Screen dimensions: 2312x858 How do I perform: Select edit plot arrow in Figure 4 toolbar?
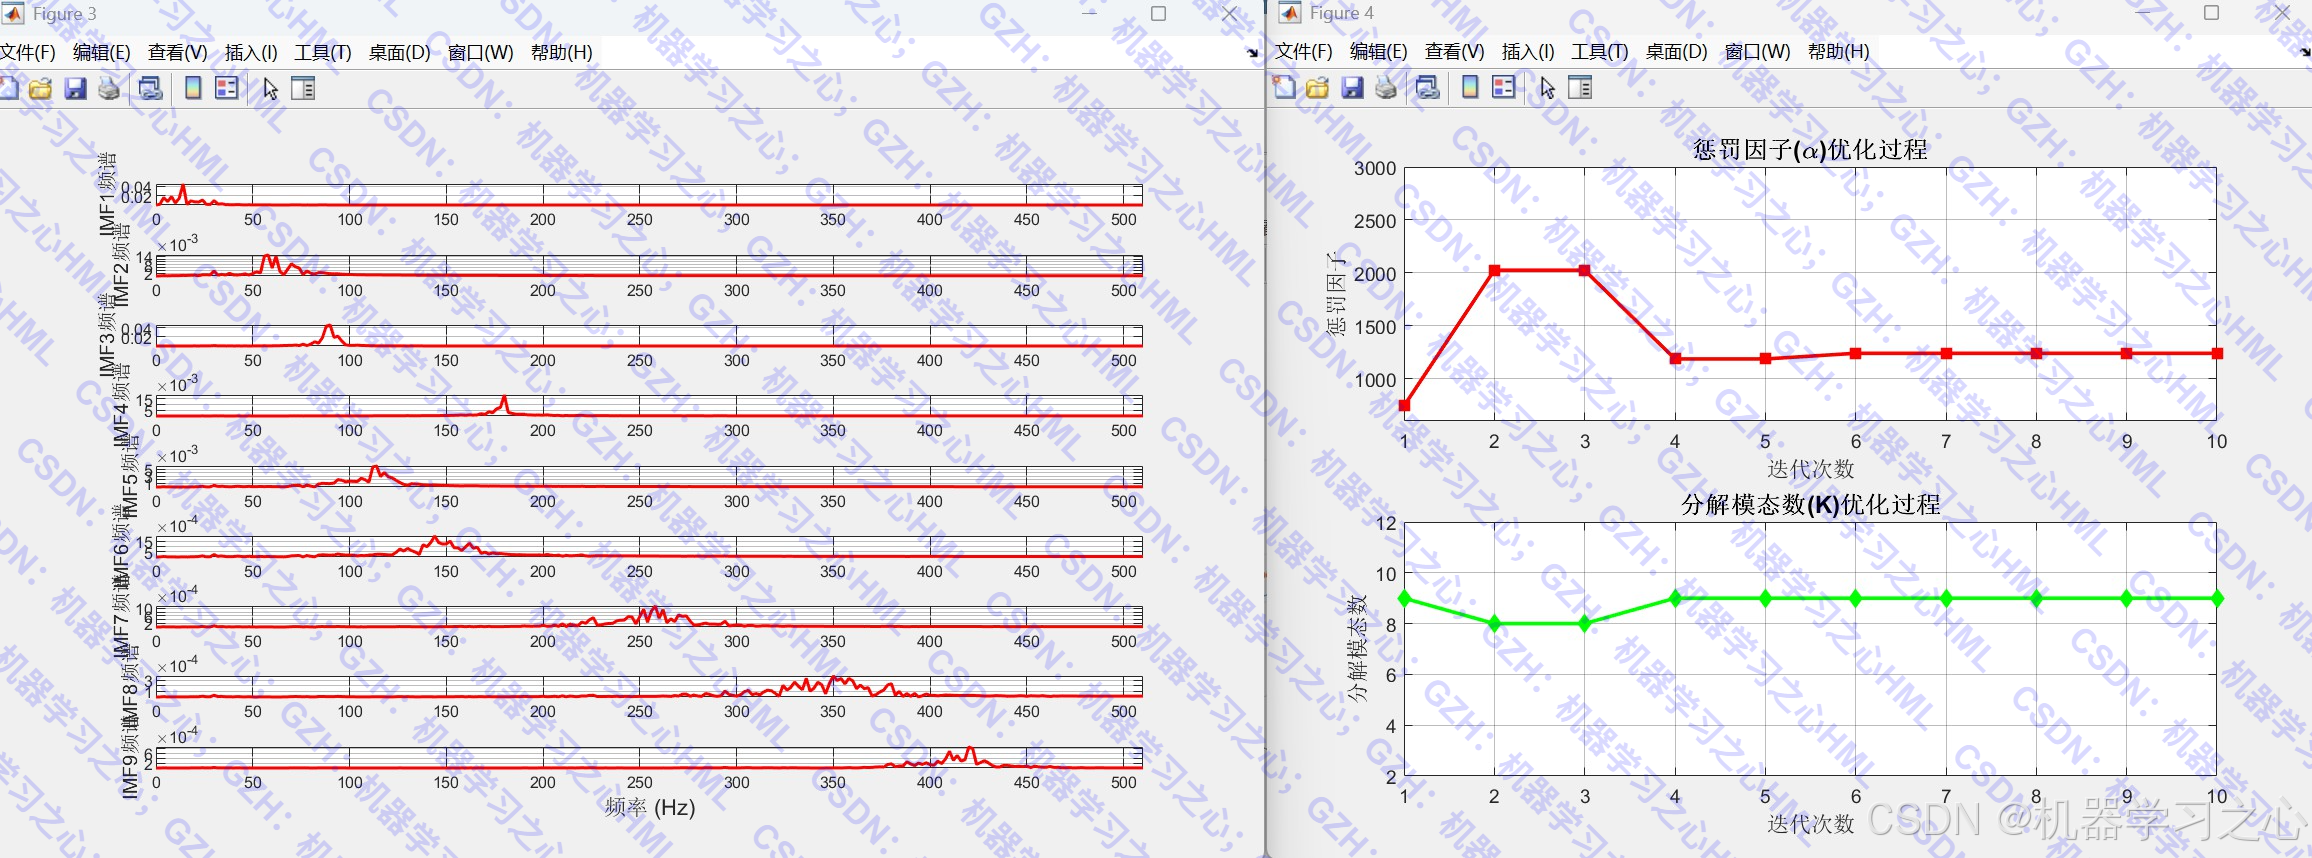pyautogui.click(x=1547, y=88)
